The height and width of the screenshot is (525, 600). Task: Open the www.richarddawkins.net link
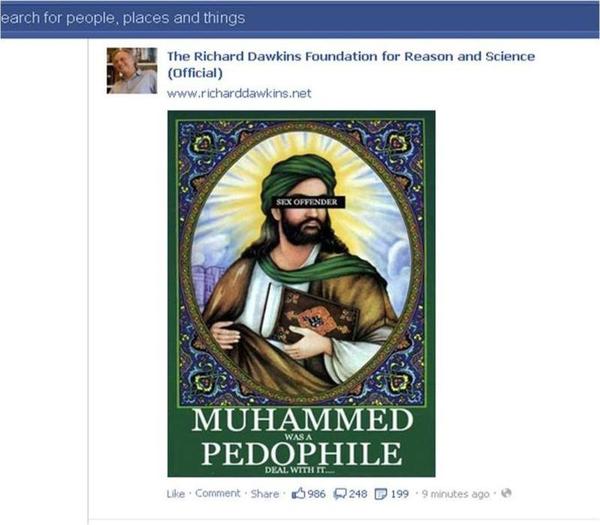(239, 93)
